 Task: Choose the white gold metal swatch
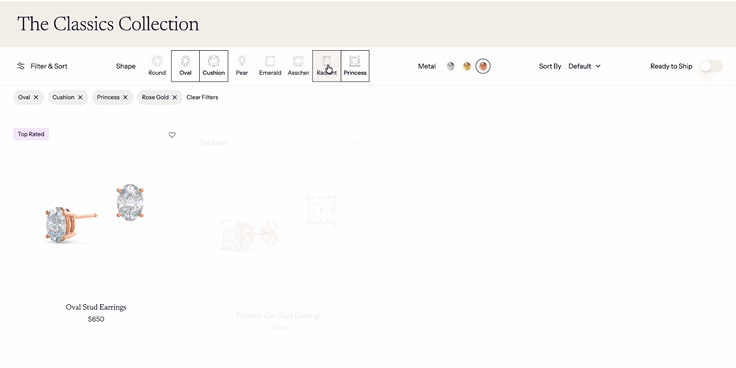click(451, 66)
